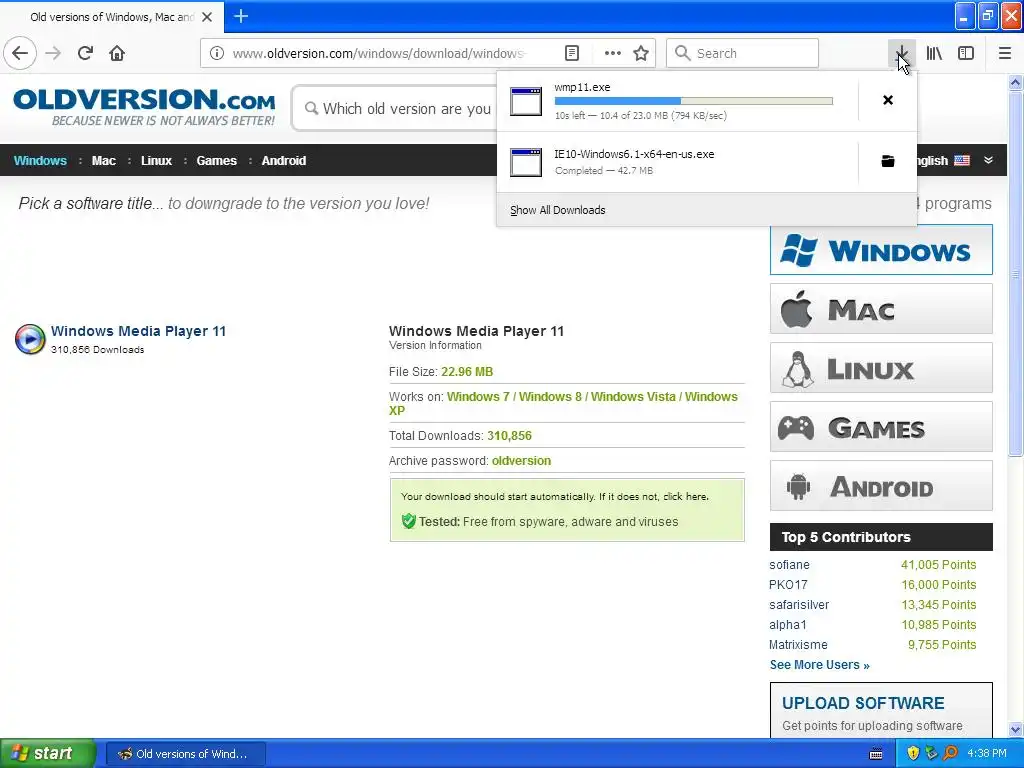This screenshot has height=768, width=1024.
Task: Click the scrollbar up arrow
Action: (1016, 83)
